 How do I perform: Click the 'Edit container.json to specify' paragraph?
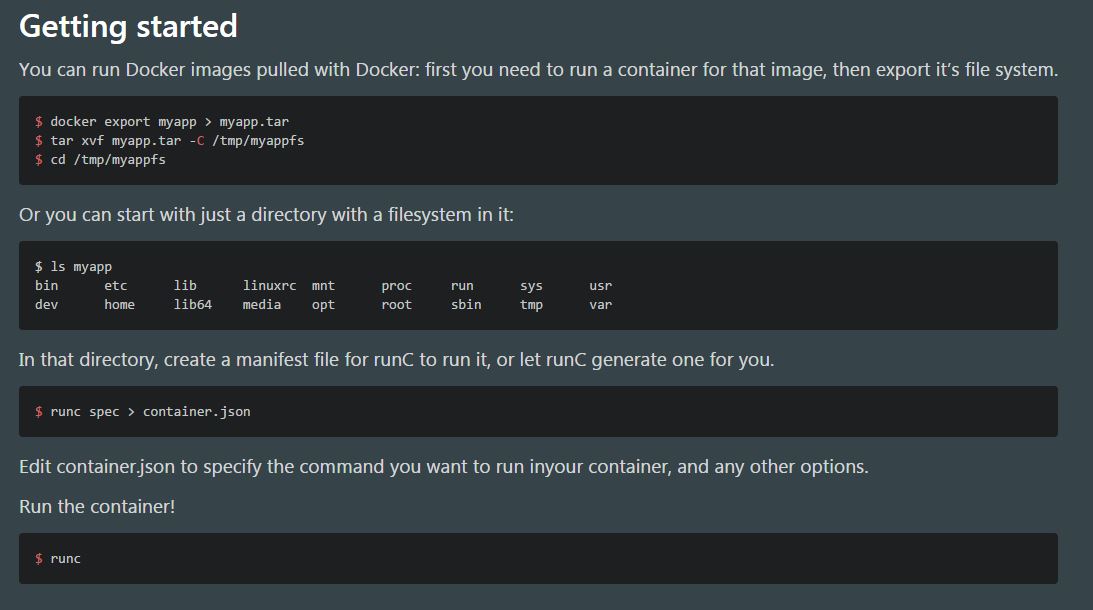pyautogui.click(x=443, y=467)
